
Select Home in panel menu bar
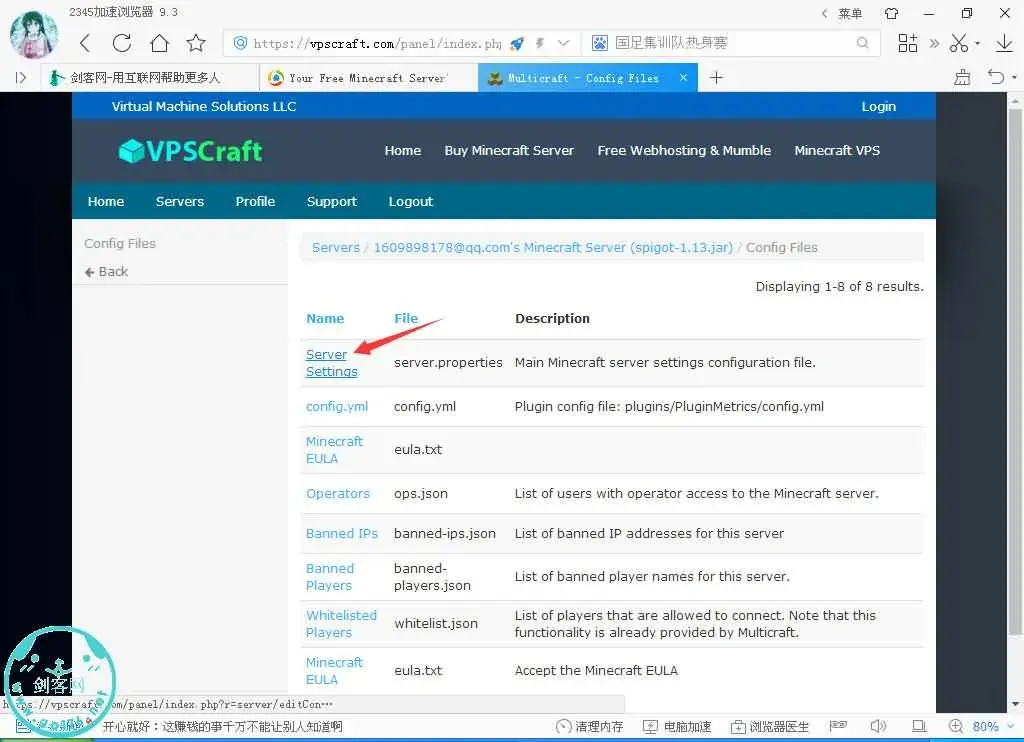106,201
